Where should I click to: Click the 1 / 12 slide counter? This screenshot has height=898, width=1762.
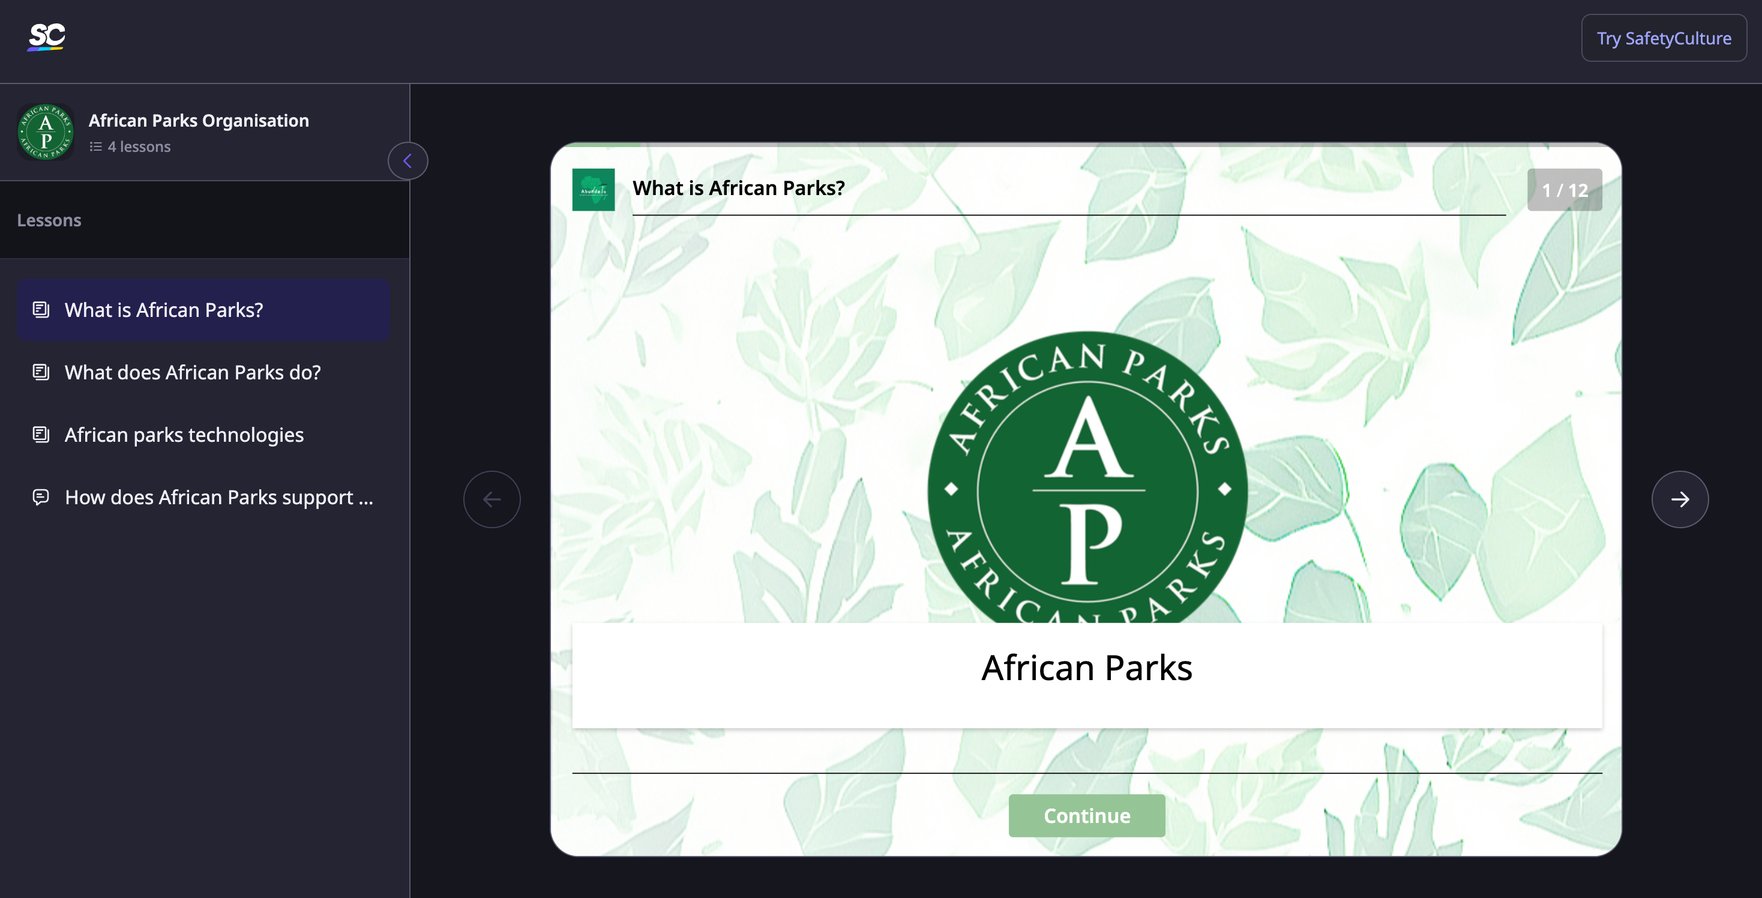tap(1565, 190)
